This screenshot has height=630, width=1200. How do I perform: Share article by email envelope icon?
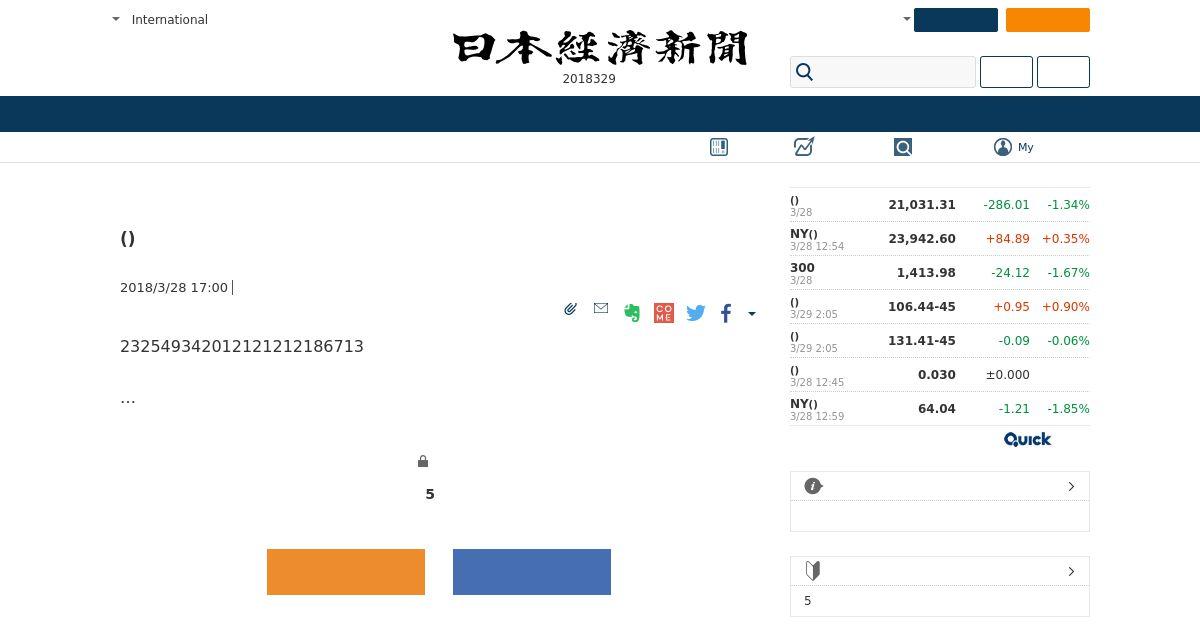coord(601,309)
